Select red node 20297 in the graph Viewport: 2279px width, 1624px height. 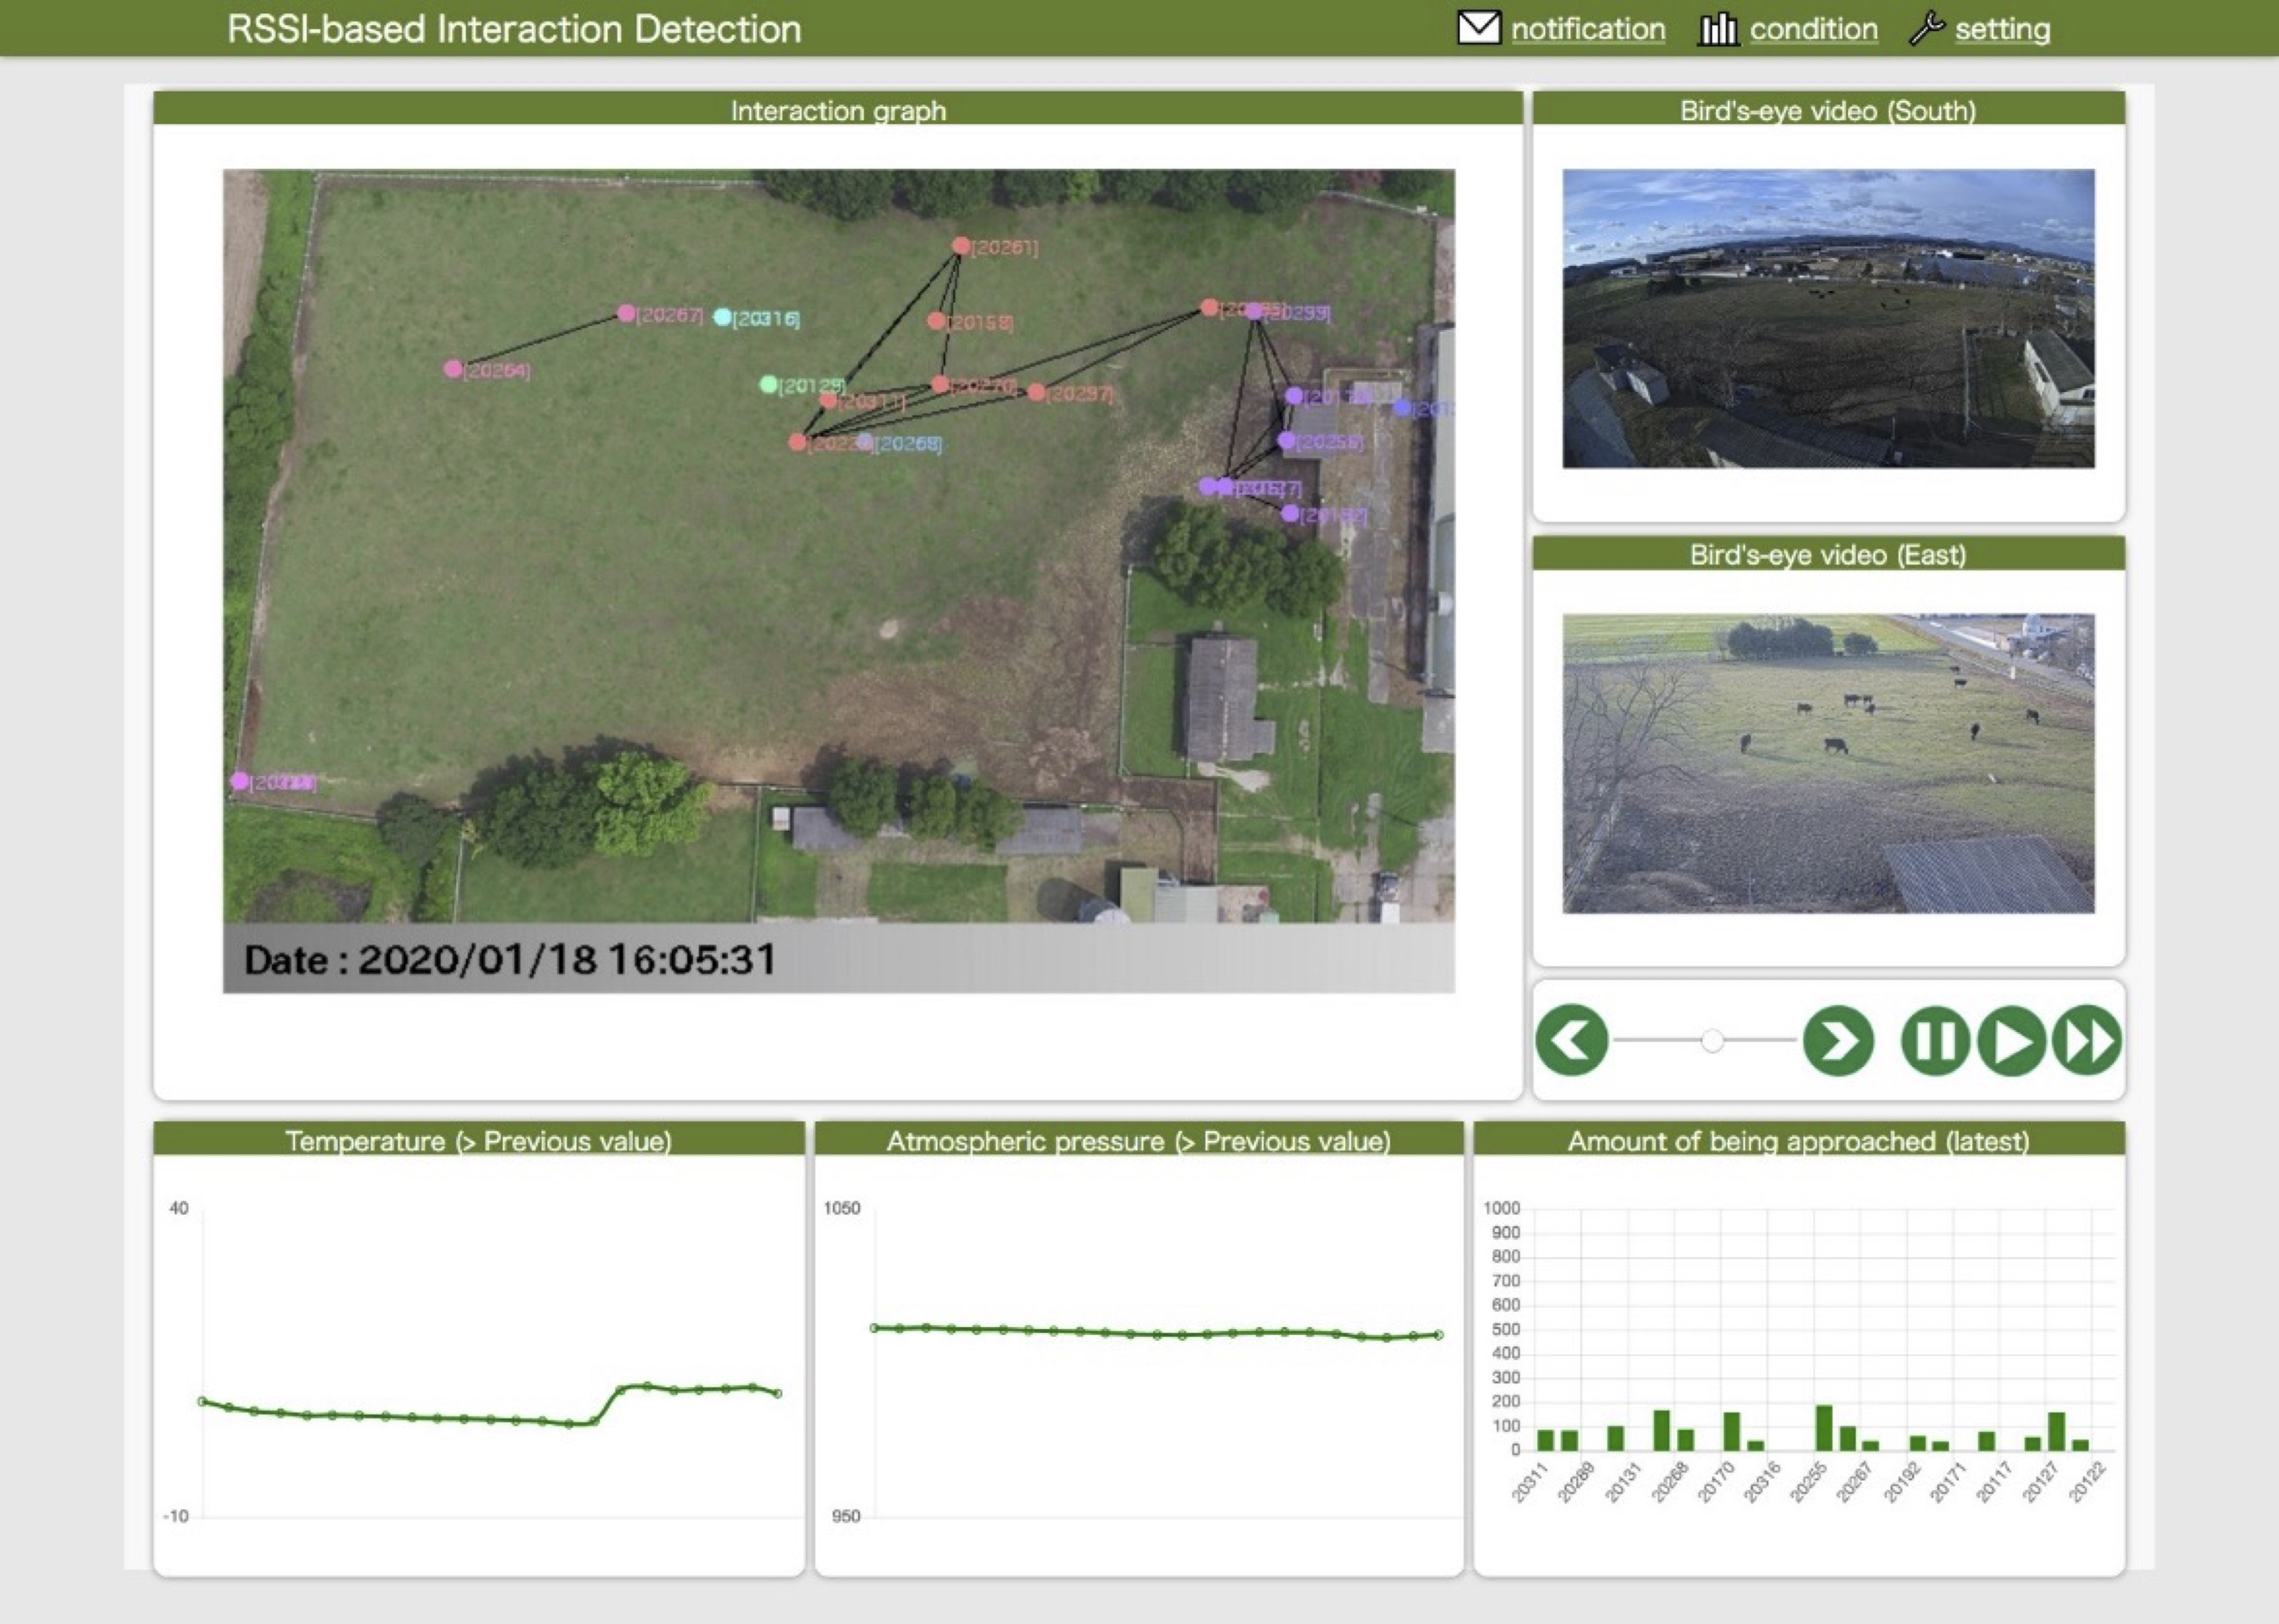point(1036,392)
